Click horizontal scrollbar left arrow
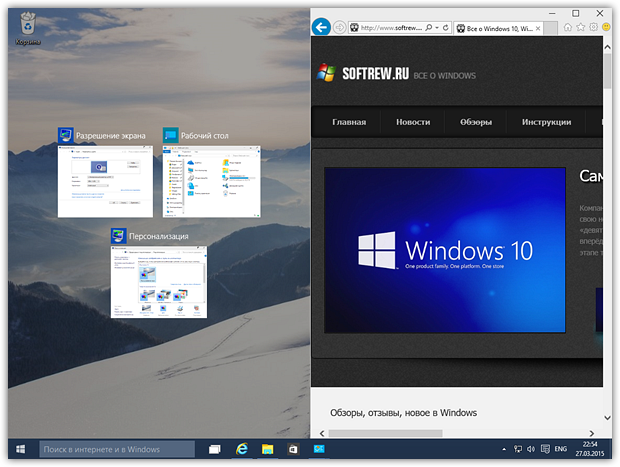The image size is (620, 467). pyautogui.click(x=322, y=433)
